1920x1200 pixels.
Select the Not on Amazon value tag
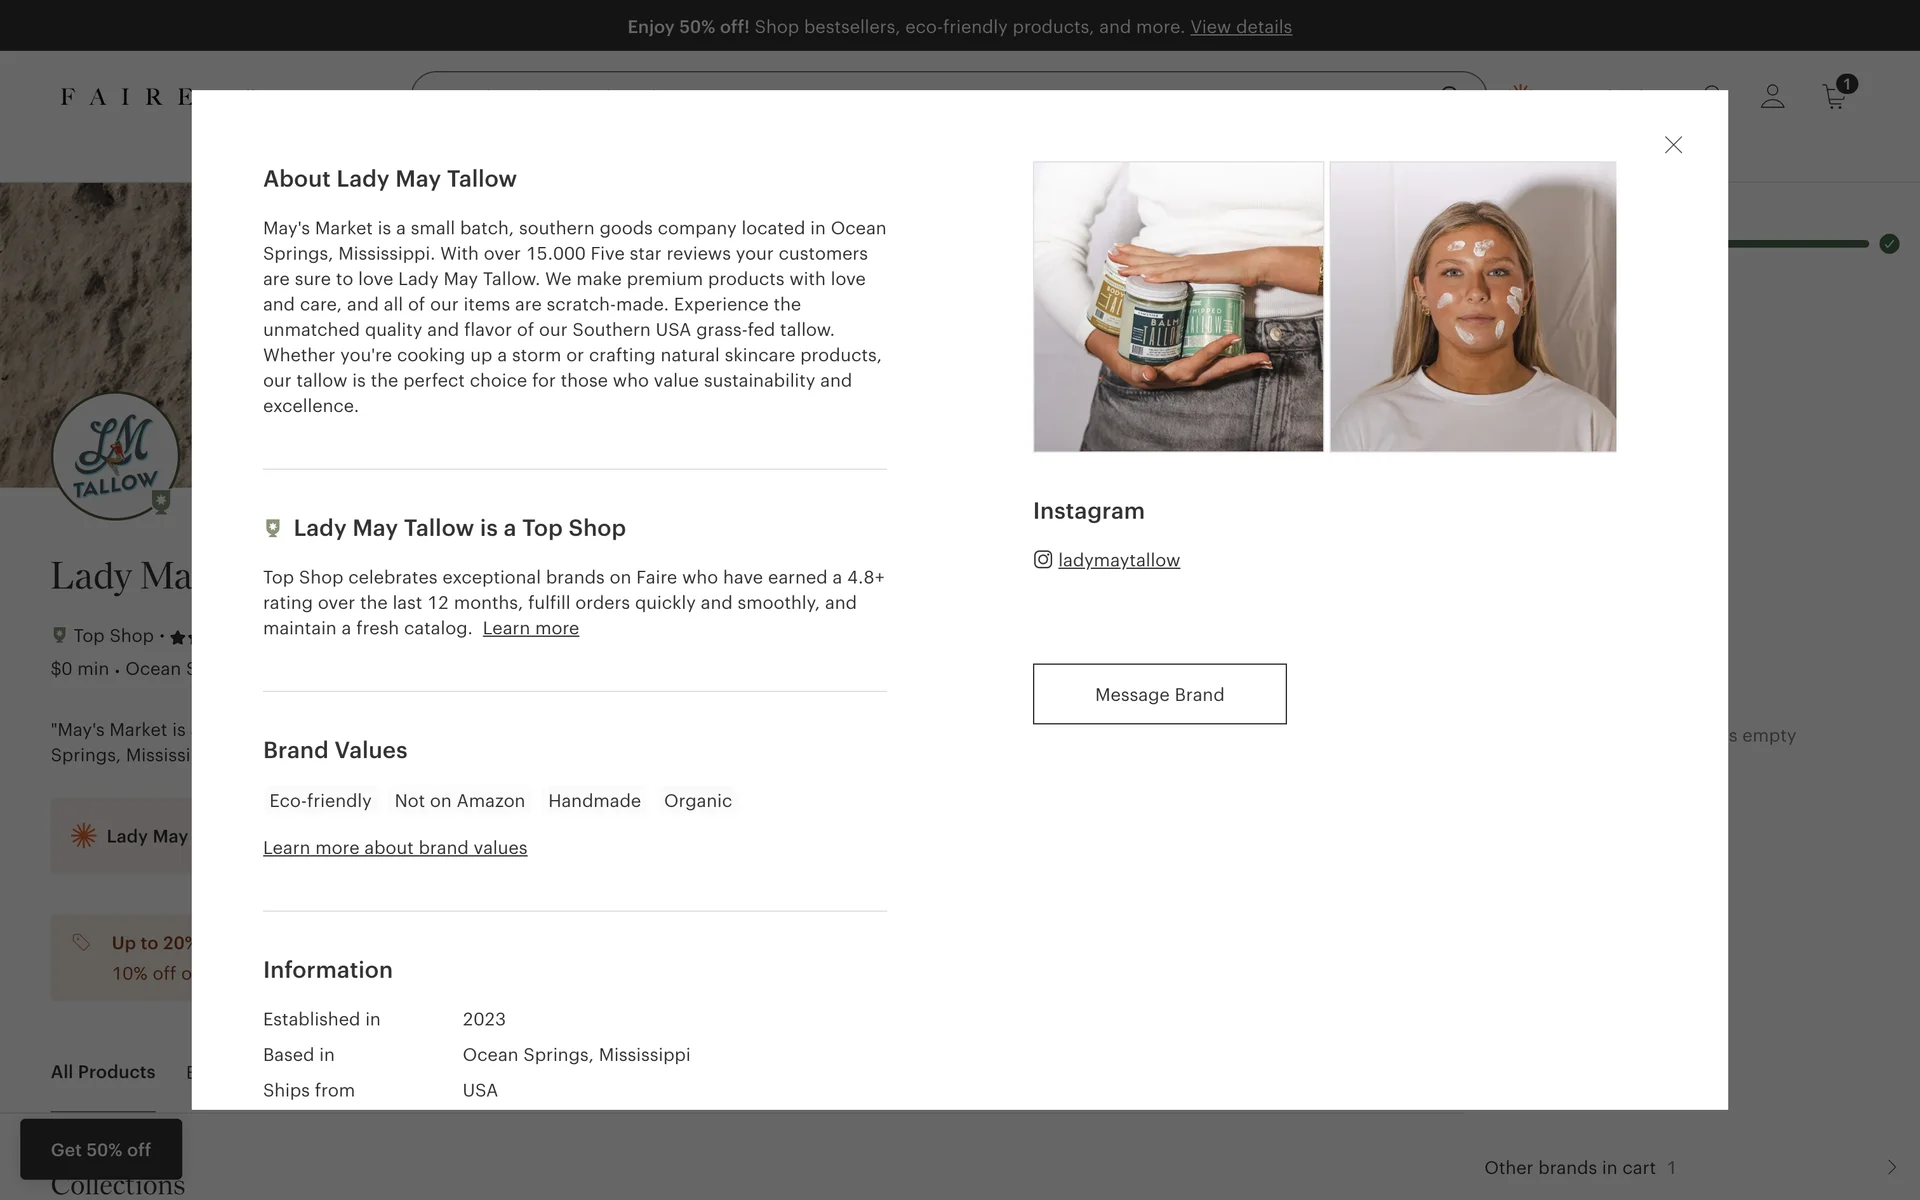pos(460,801)
